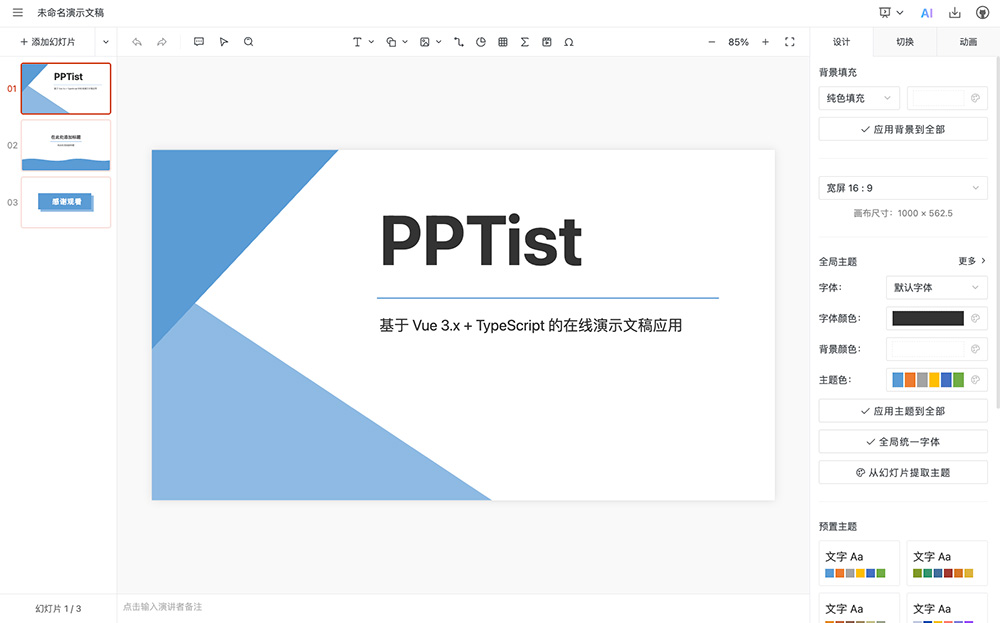
Task: Export the presentation using the download icon
Action: click(955, 12)
